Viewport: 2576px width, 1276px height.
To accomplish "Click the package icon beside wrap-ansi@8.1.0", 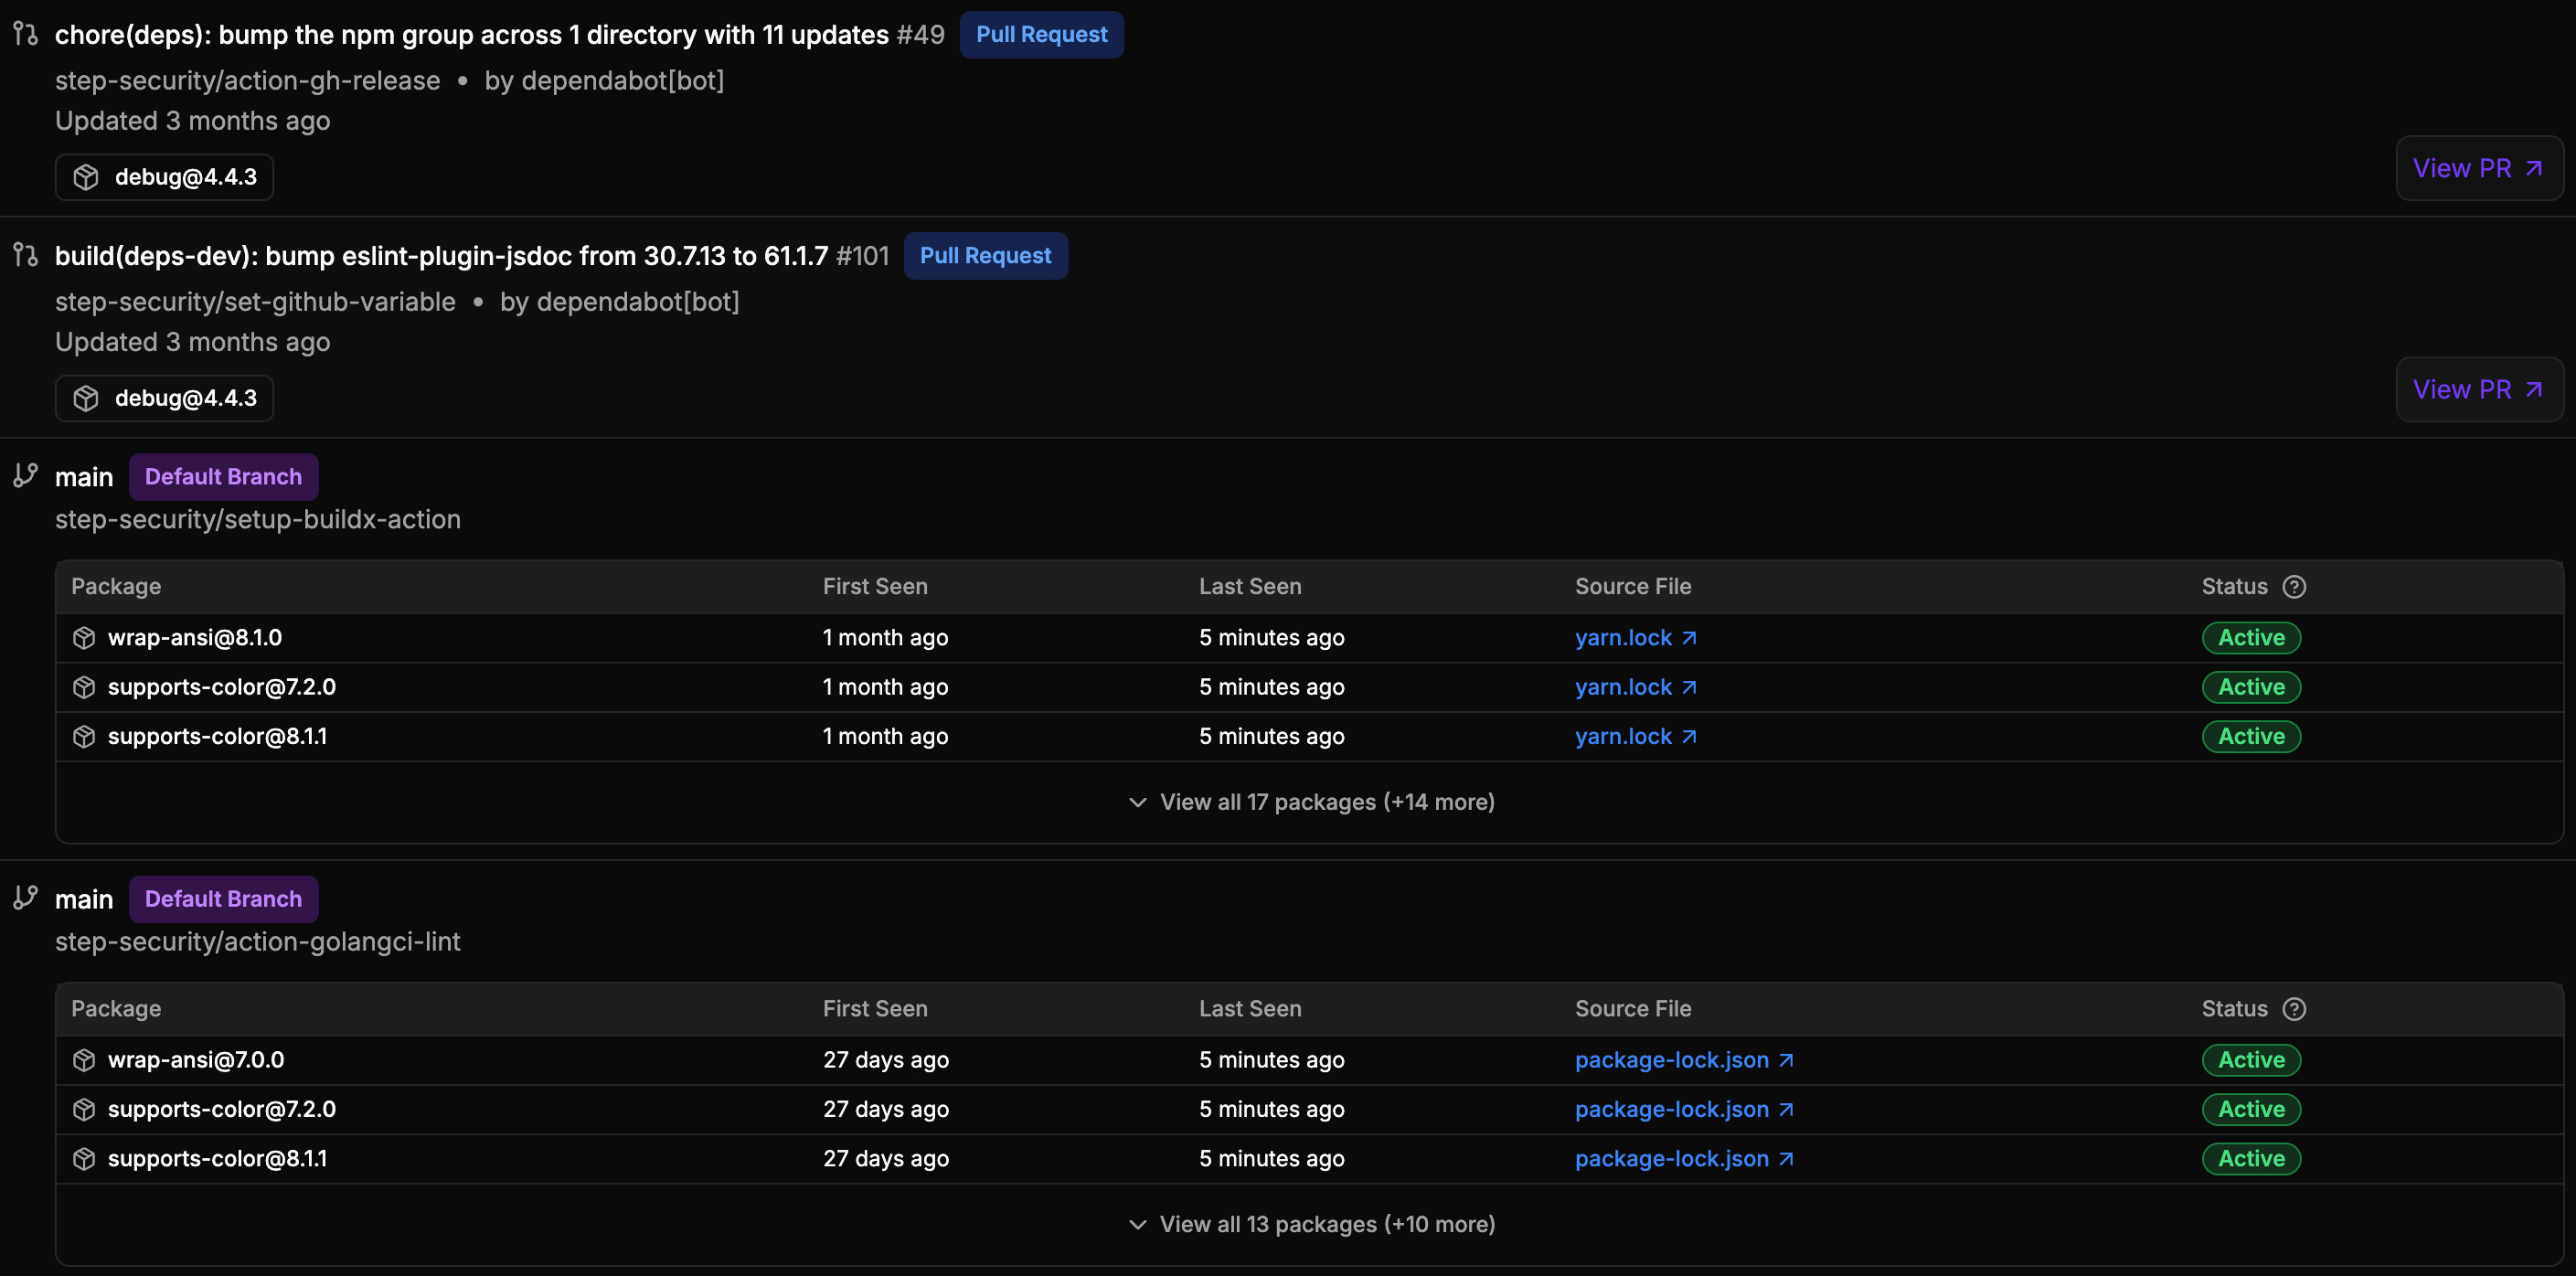I will (84, 638).
